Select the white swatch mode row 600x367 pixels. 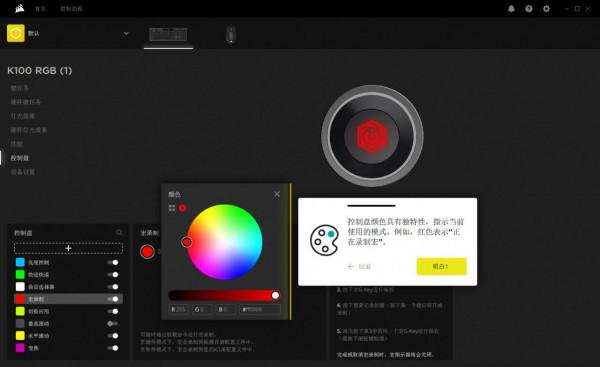(68, 287)
